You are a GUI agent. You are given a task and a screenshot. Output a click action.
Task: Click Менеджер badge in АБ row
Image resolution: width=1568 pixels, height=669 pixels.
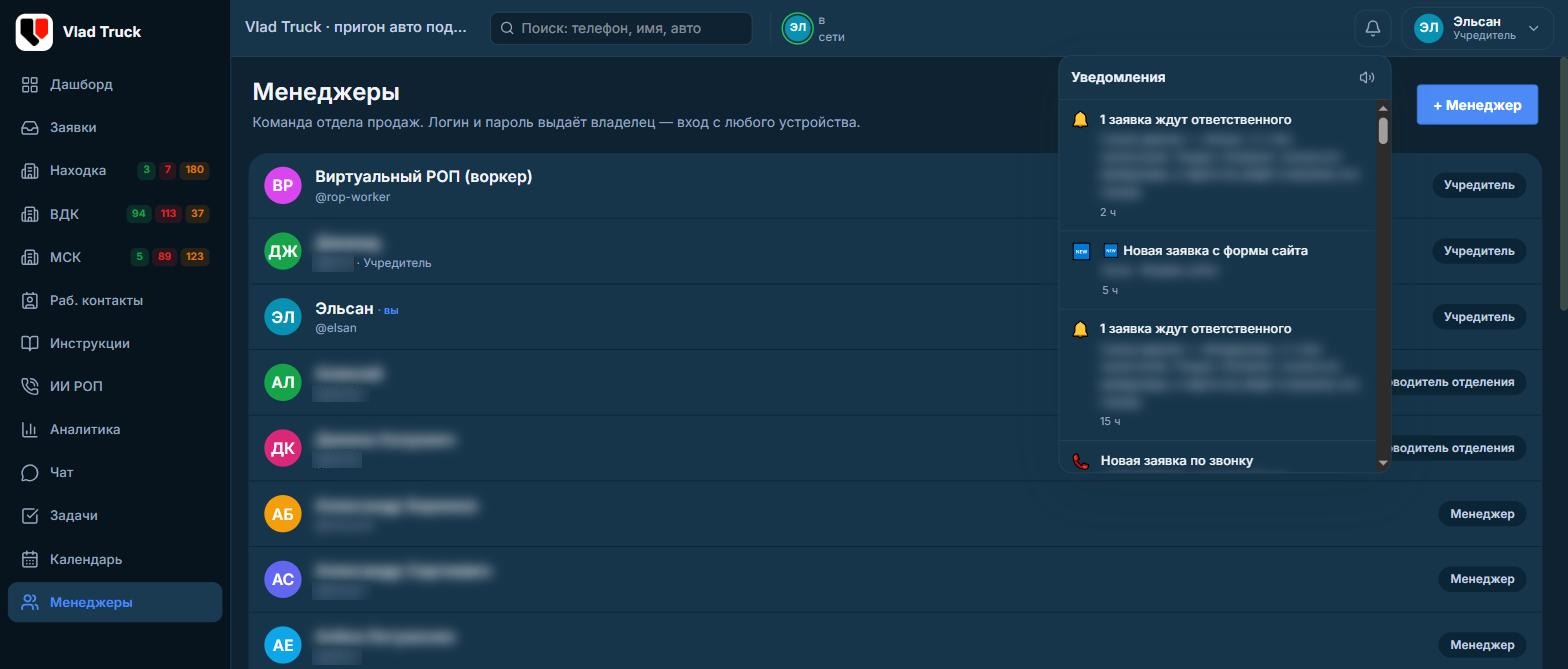click(1482, 514)
